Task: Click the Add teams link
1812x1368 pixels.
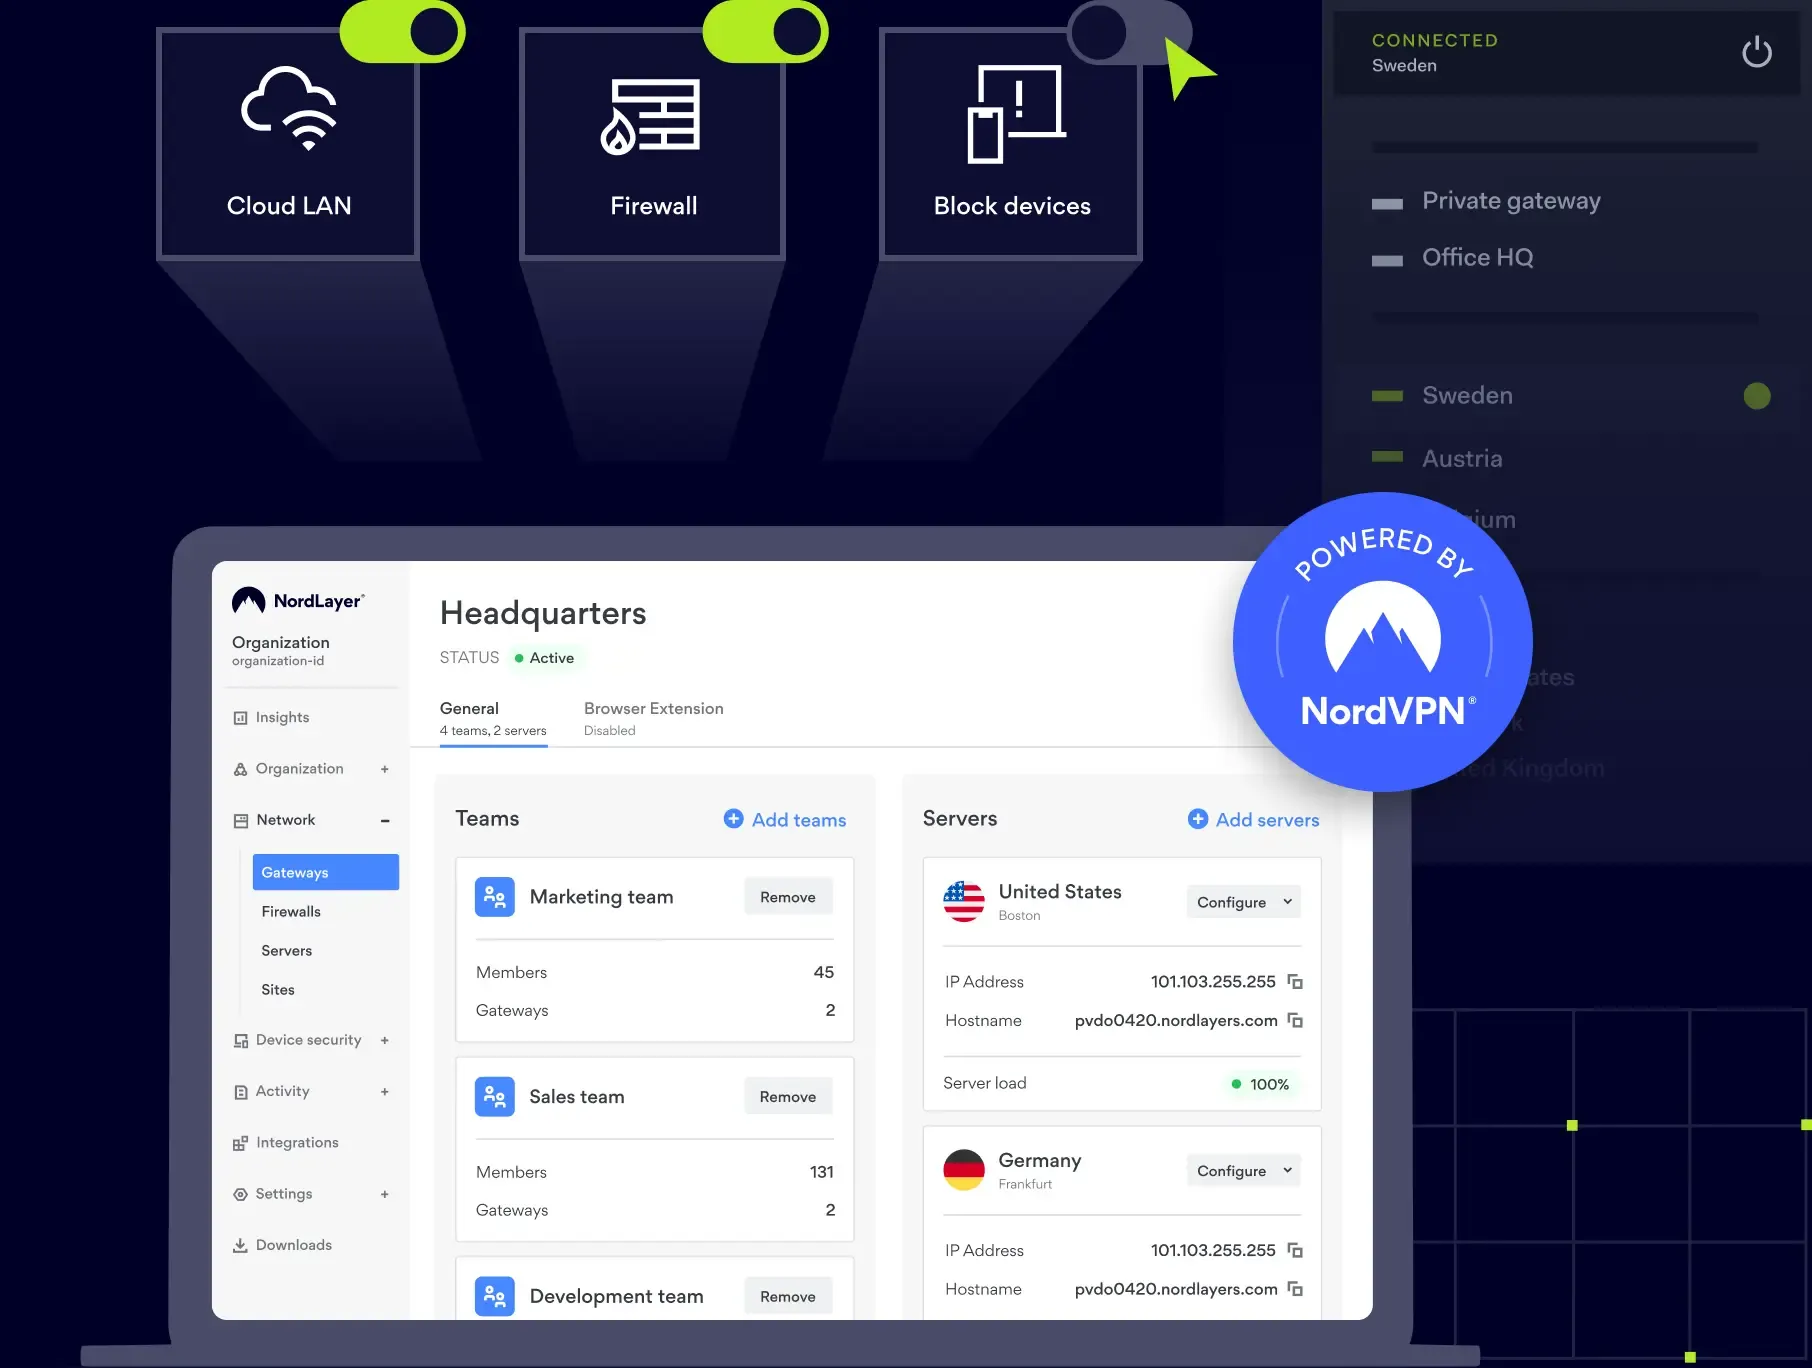Action: [799, 820]
